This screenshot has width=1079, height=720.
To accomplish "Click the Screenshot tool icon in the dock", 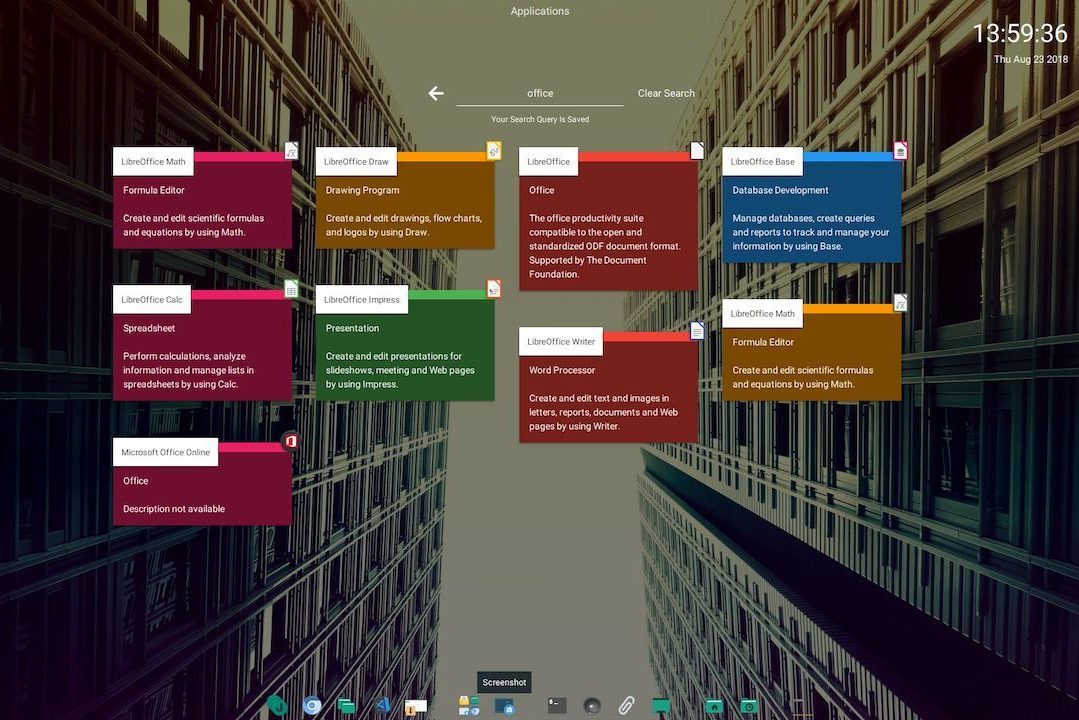I will (505, 705).
